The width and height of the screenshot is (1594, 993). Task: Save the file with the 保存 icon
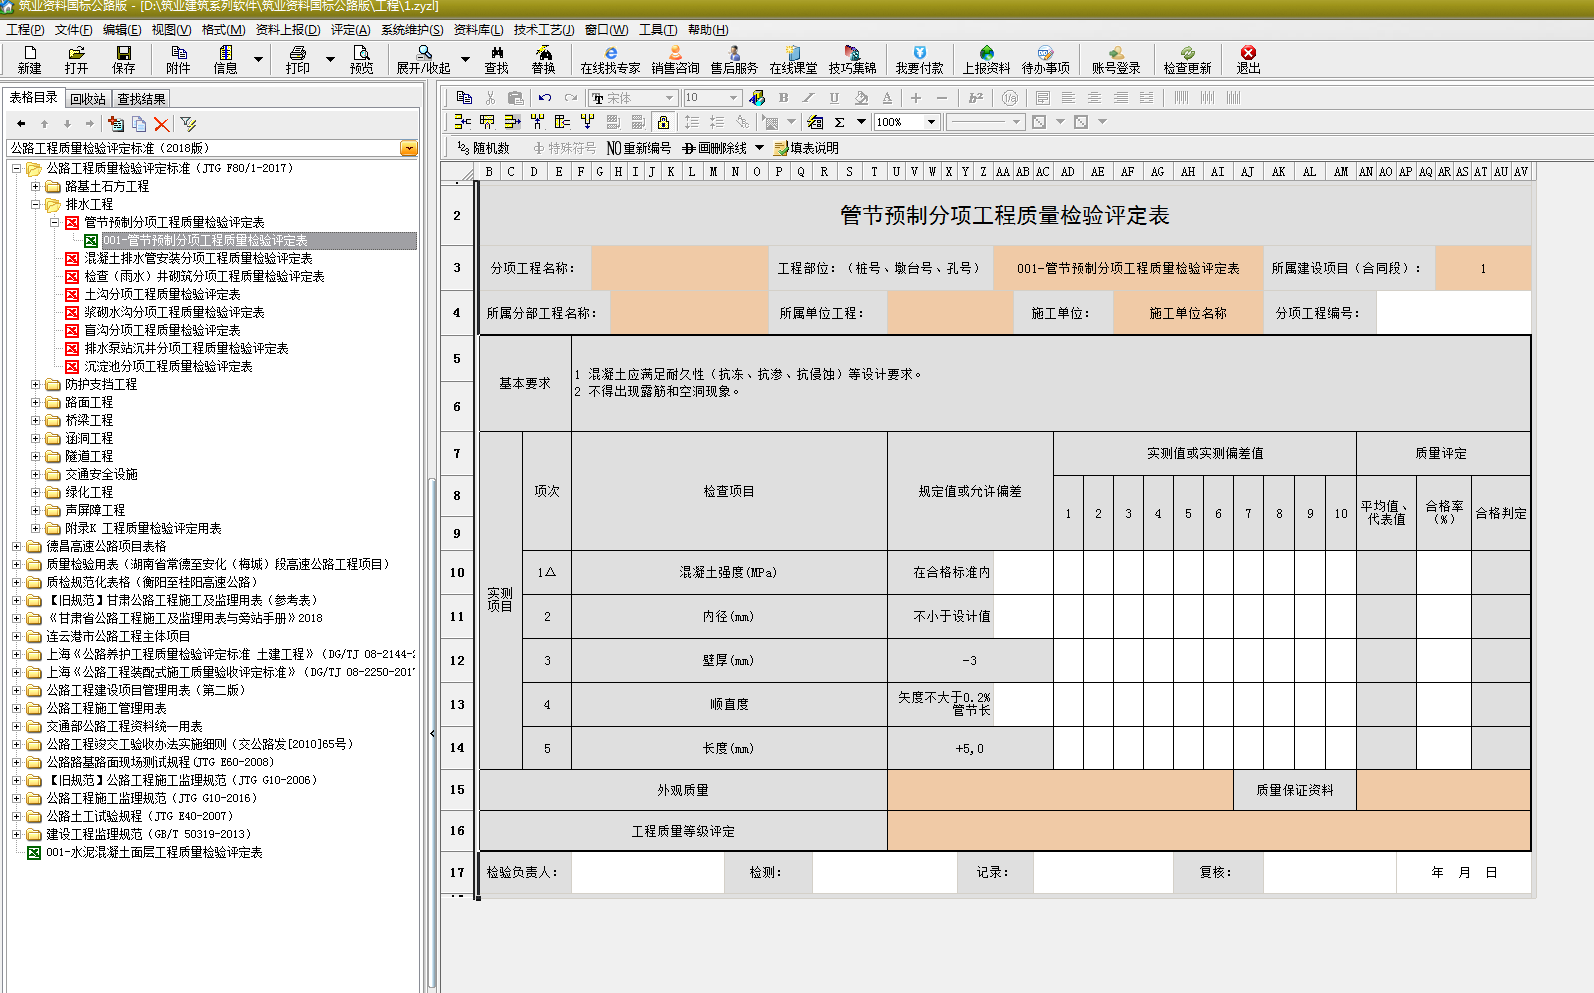point(123,60)
